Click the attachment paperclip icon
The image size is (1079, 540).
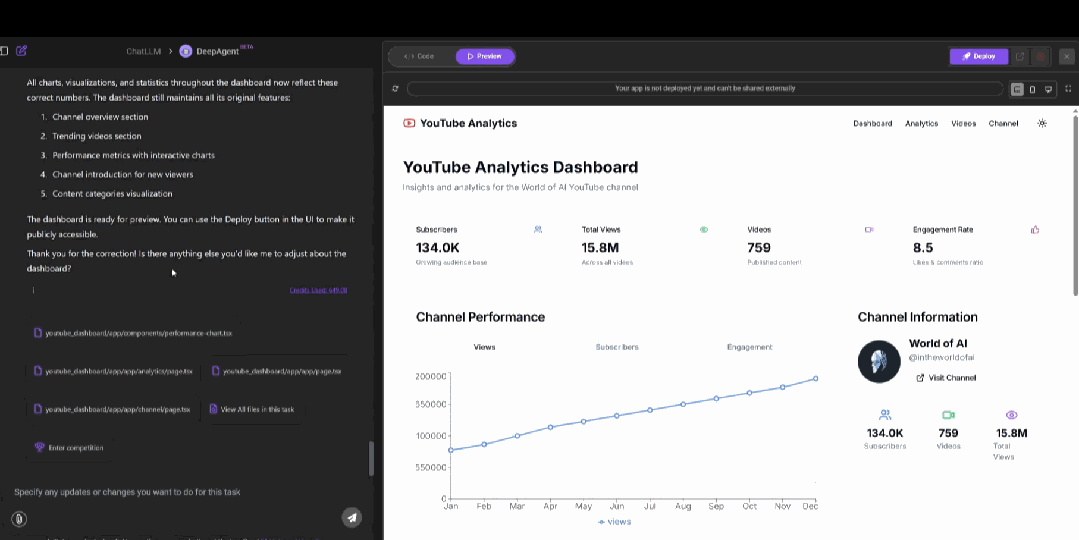[x=19, y=519]
